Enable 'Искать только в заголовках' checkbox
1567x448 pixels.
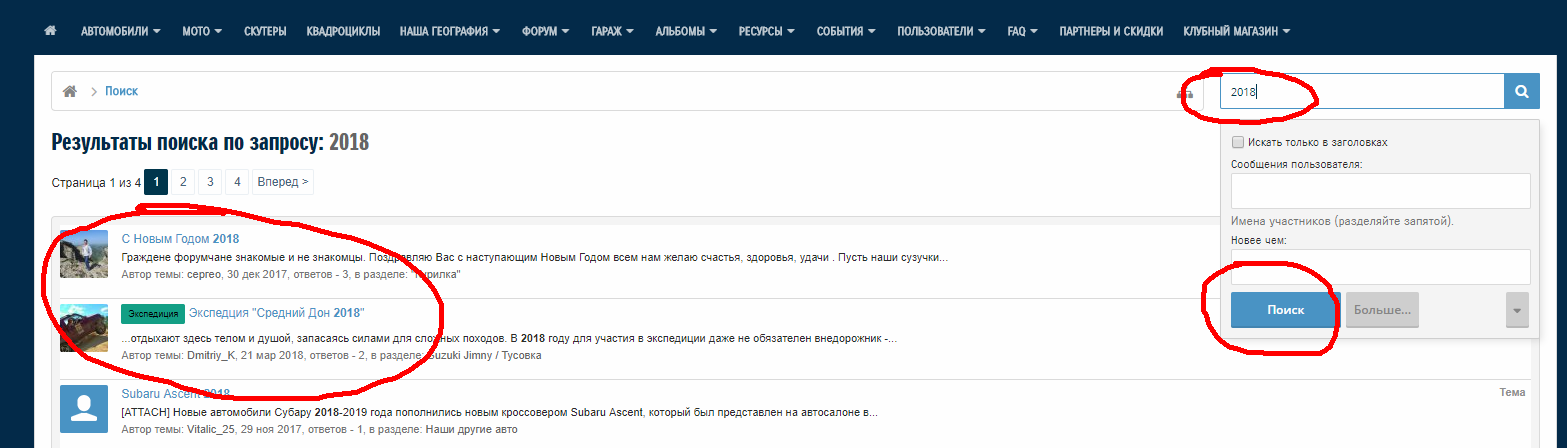1238,142
